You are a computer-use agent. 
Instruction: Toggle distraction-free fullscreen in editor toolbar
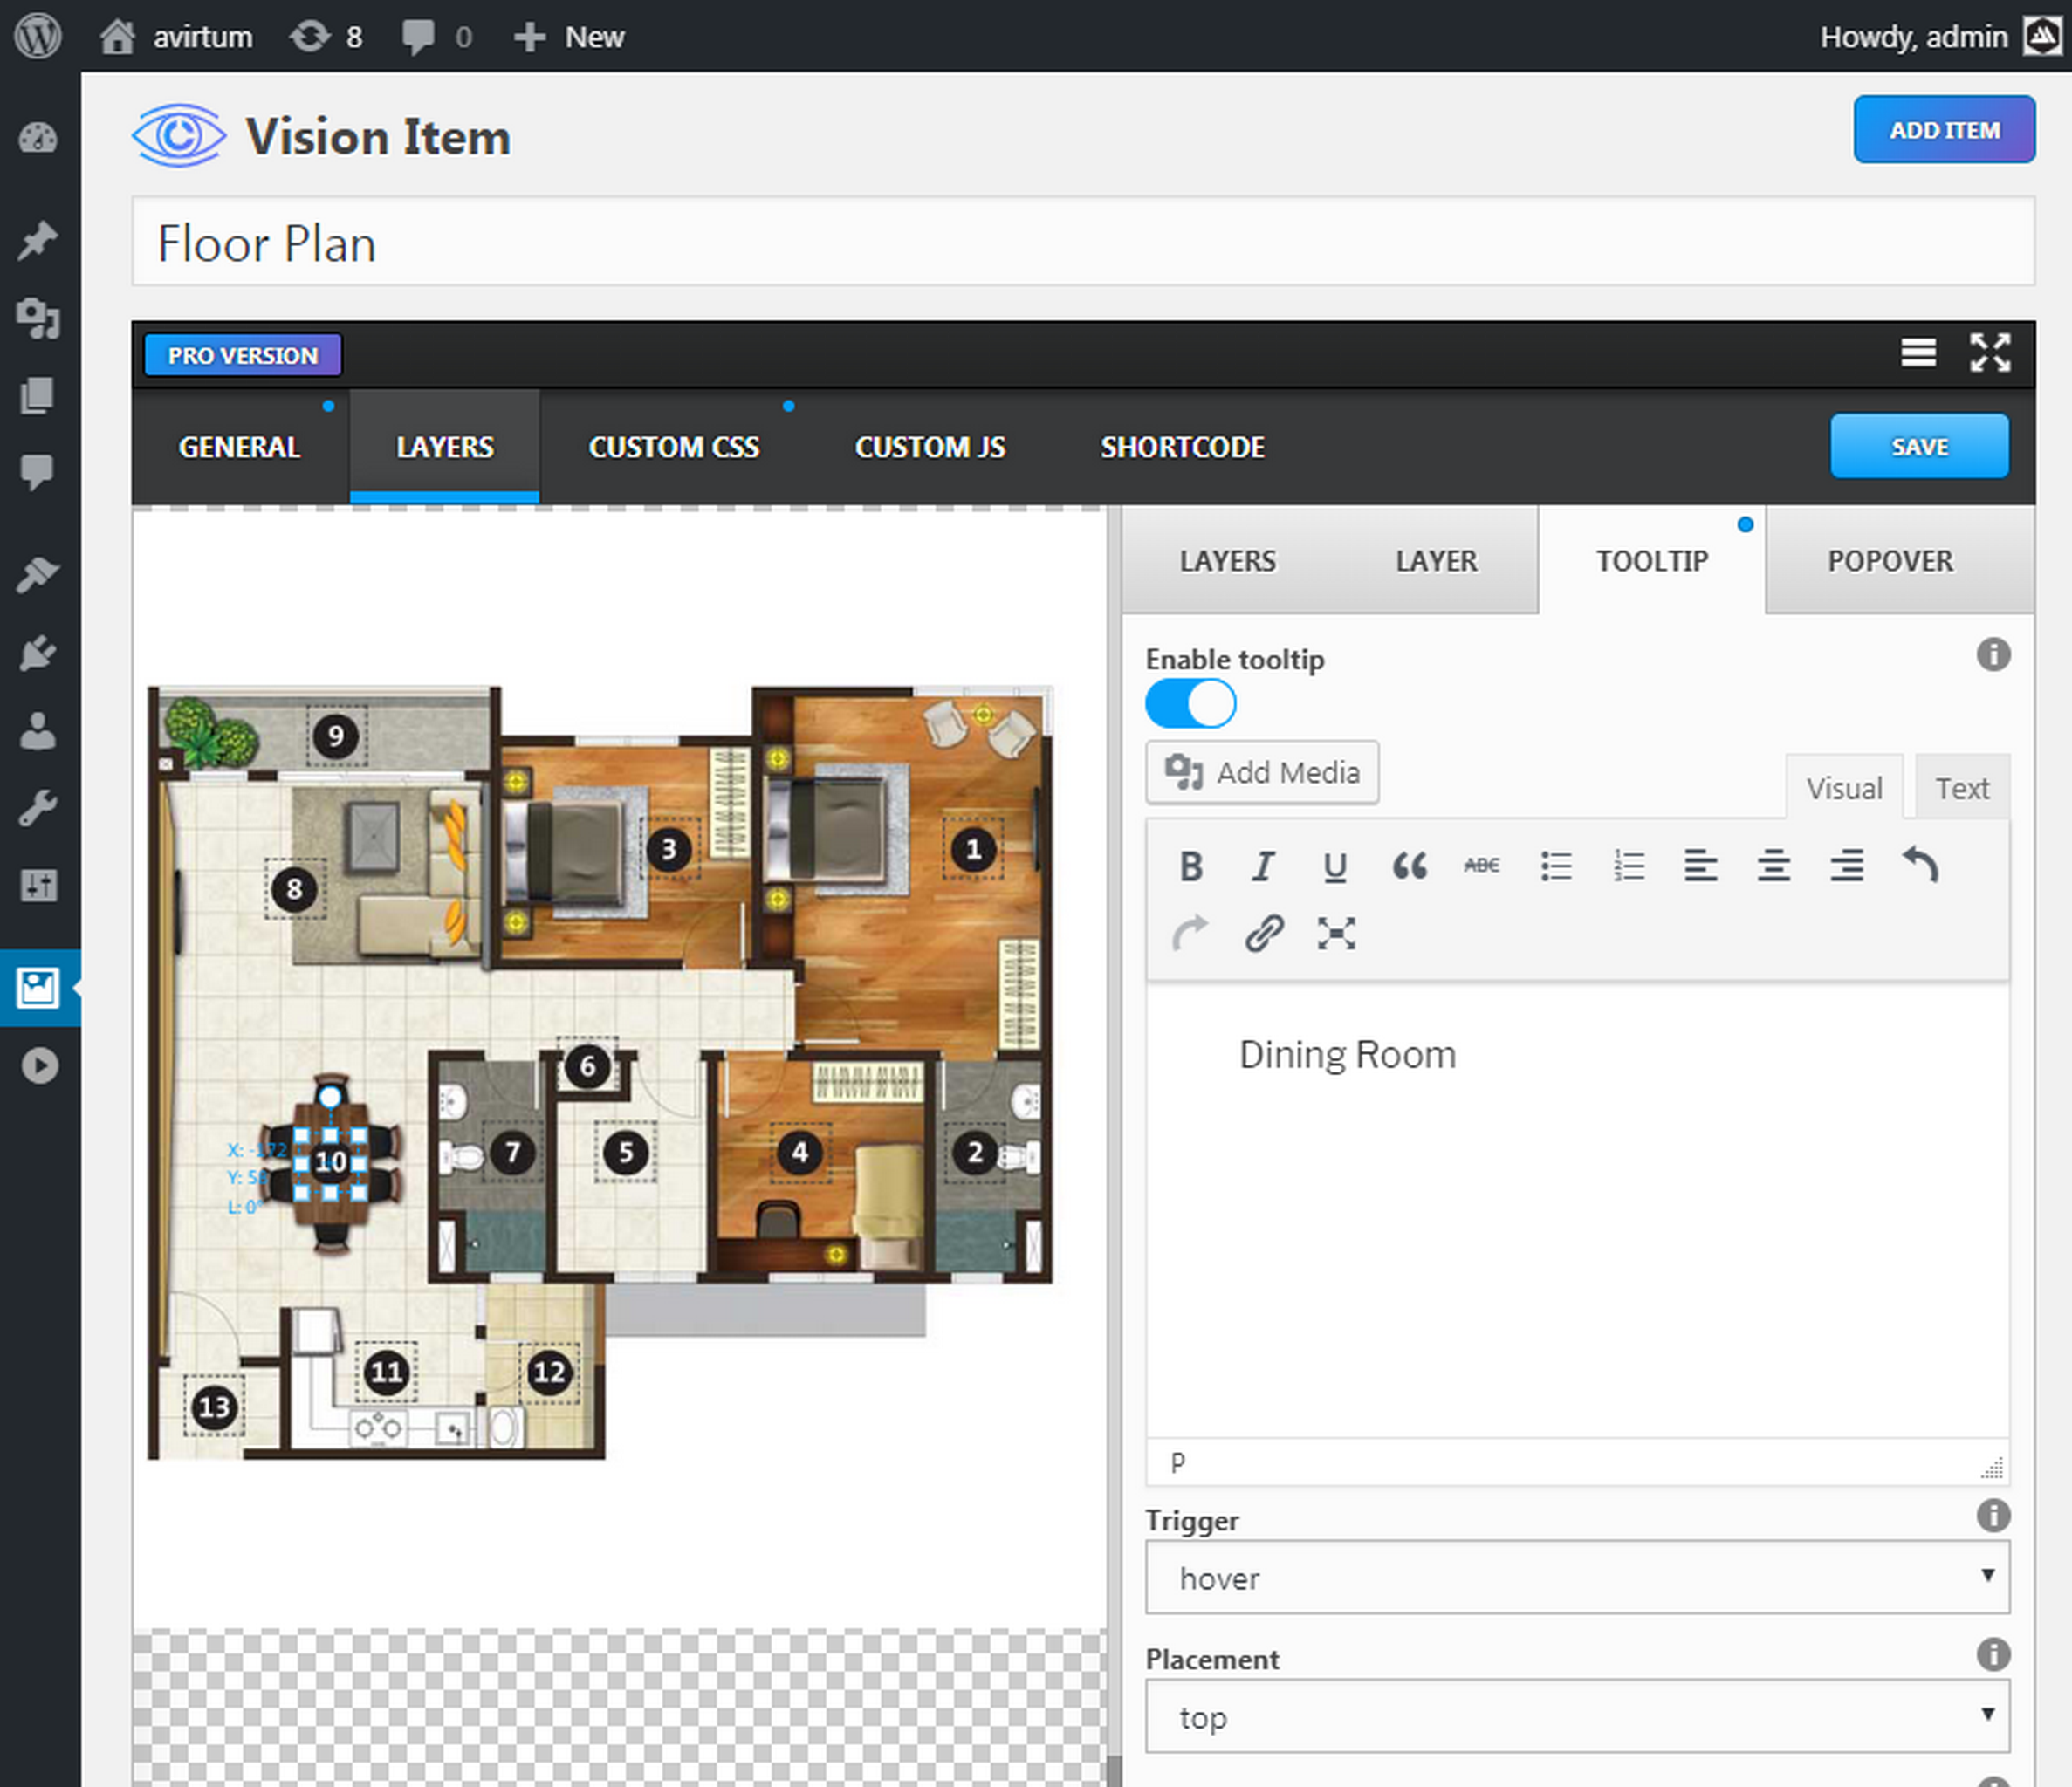[x=1336, y=934]
